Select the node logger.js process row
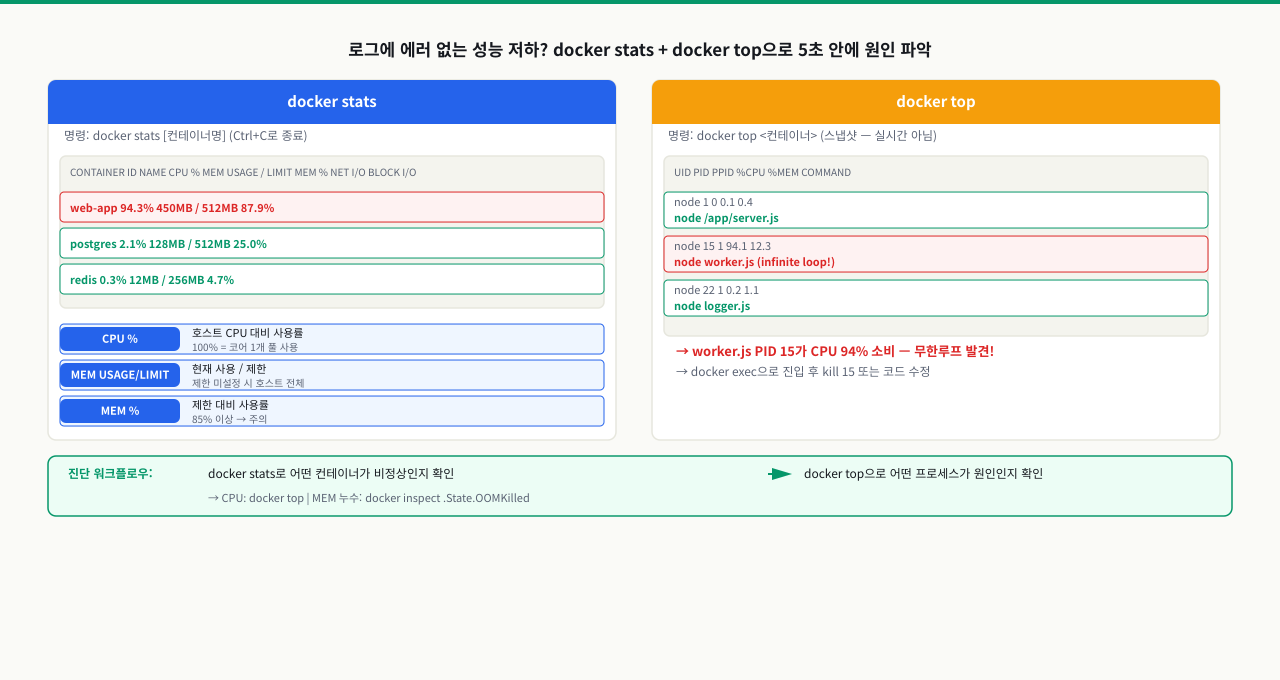Screen dimensions: 1280x680 pos(936,298)
